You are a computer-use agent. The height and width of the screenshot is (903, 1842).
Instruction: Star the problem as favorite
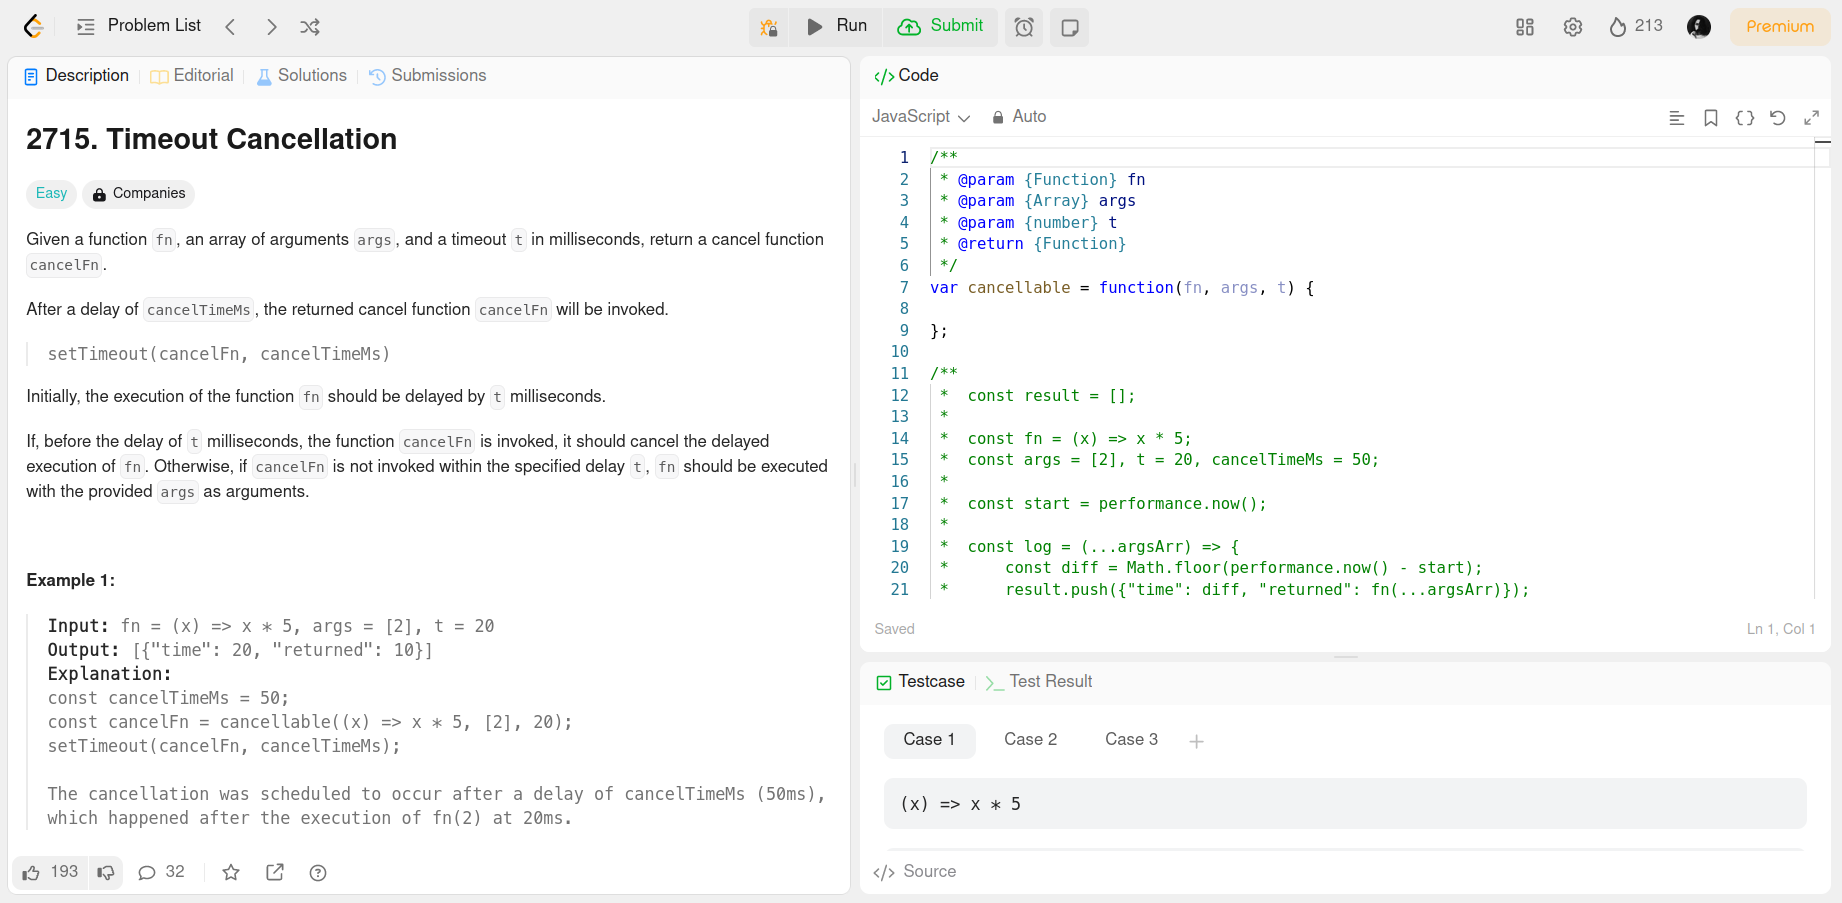point(231,873)
